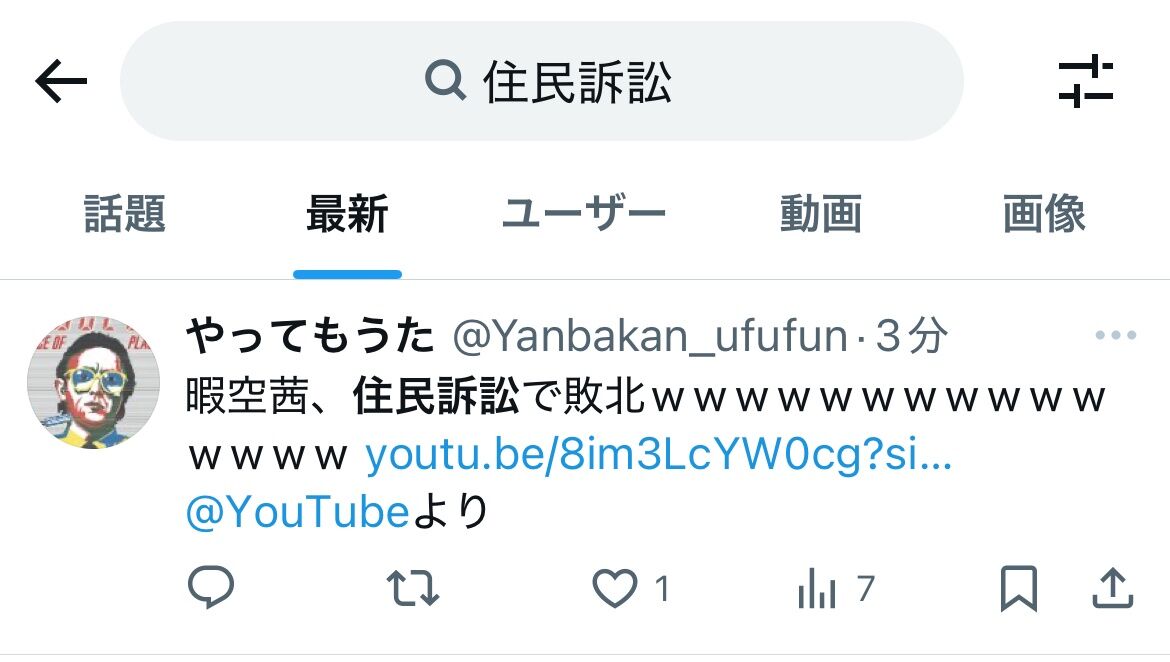
Task: Open the @Yanbakan_ufufun profile handle
Action: [x=651, y=337]
